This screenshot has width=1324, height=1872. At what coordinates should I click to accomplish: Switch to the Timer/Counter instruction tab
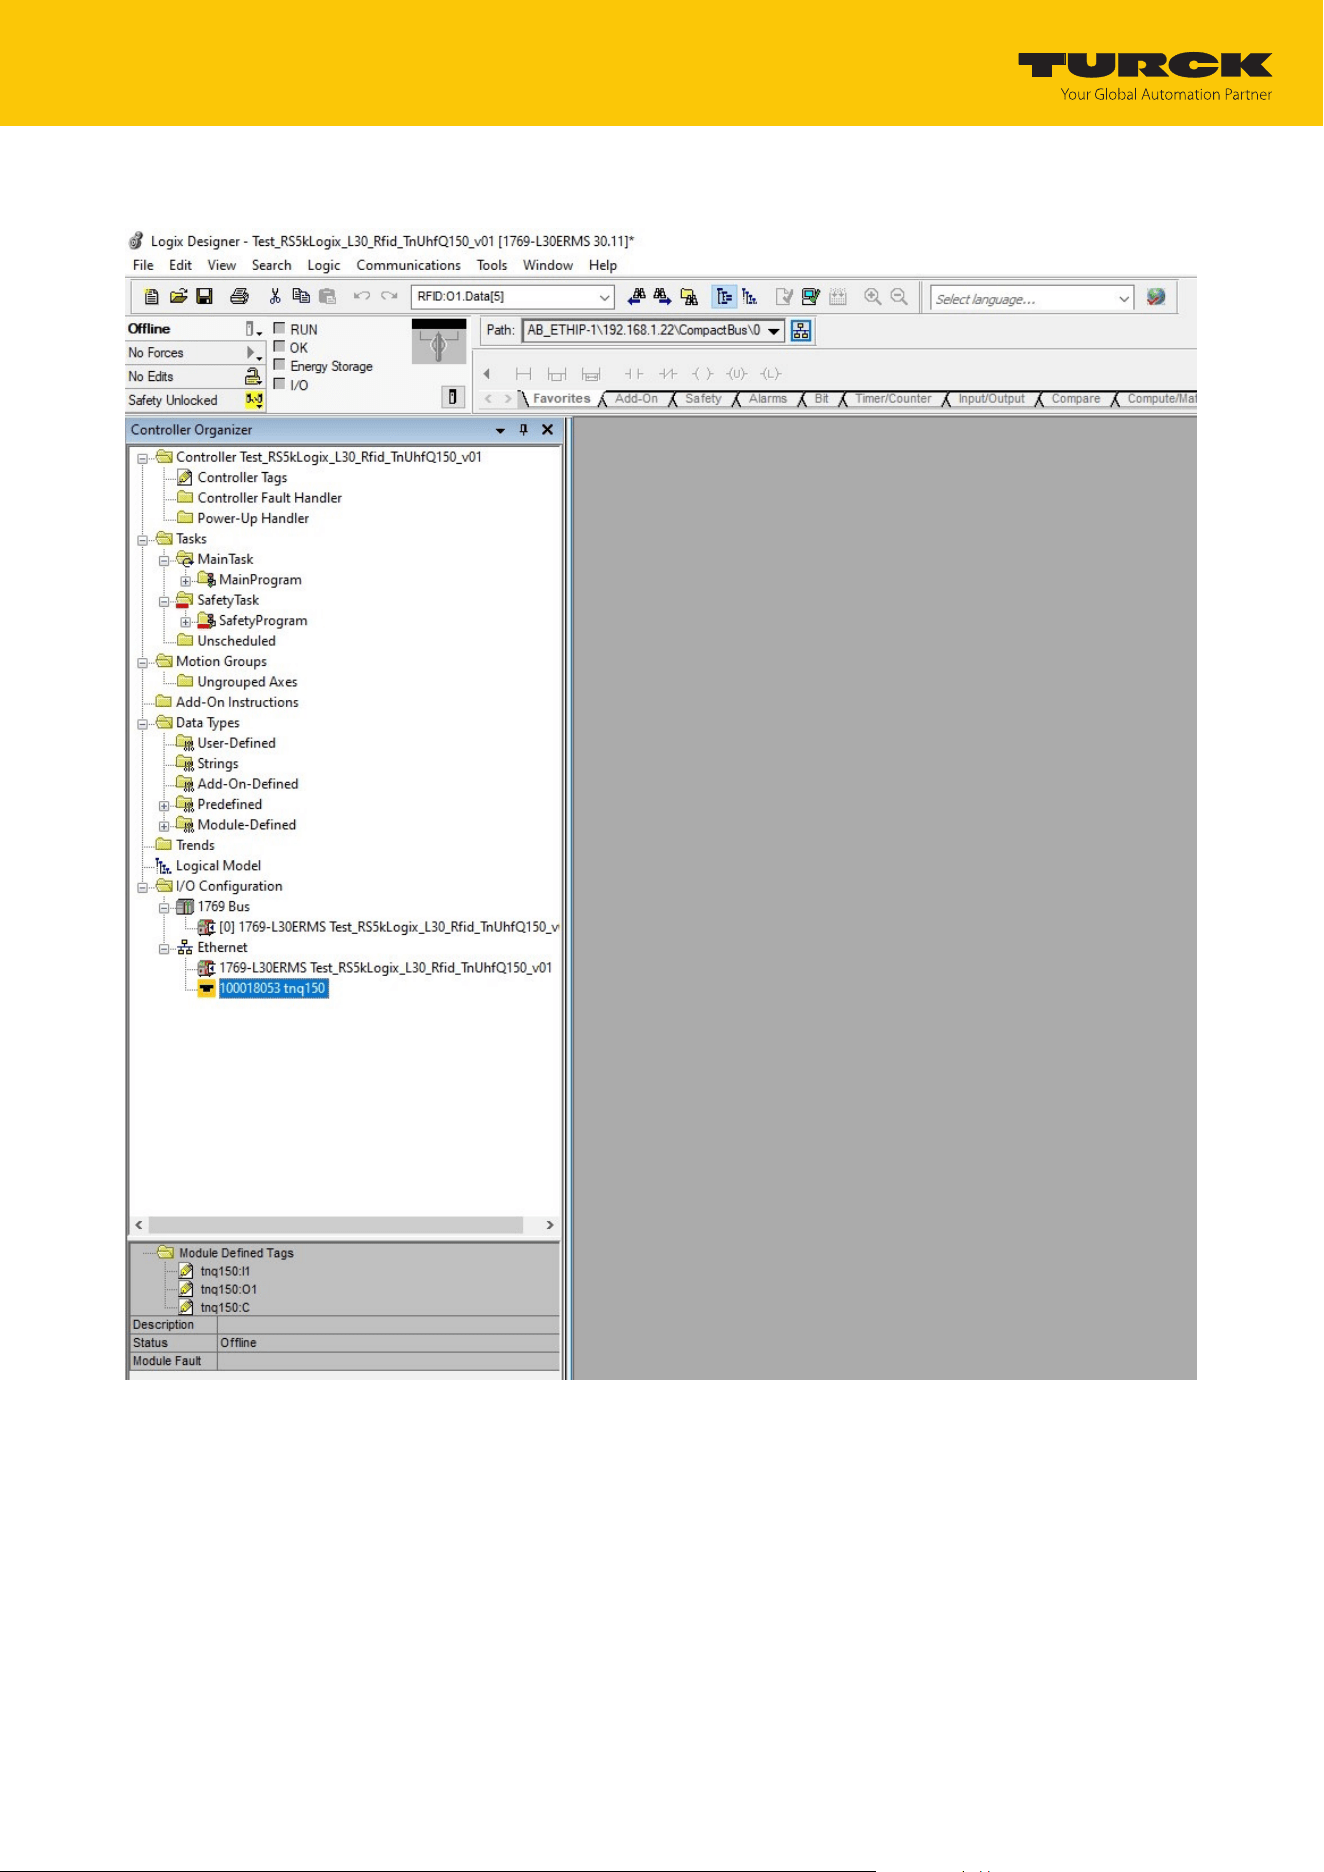point(893,399)
